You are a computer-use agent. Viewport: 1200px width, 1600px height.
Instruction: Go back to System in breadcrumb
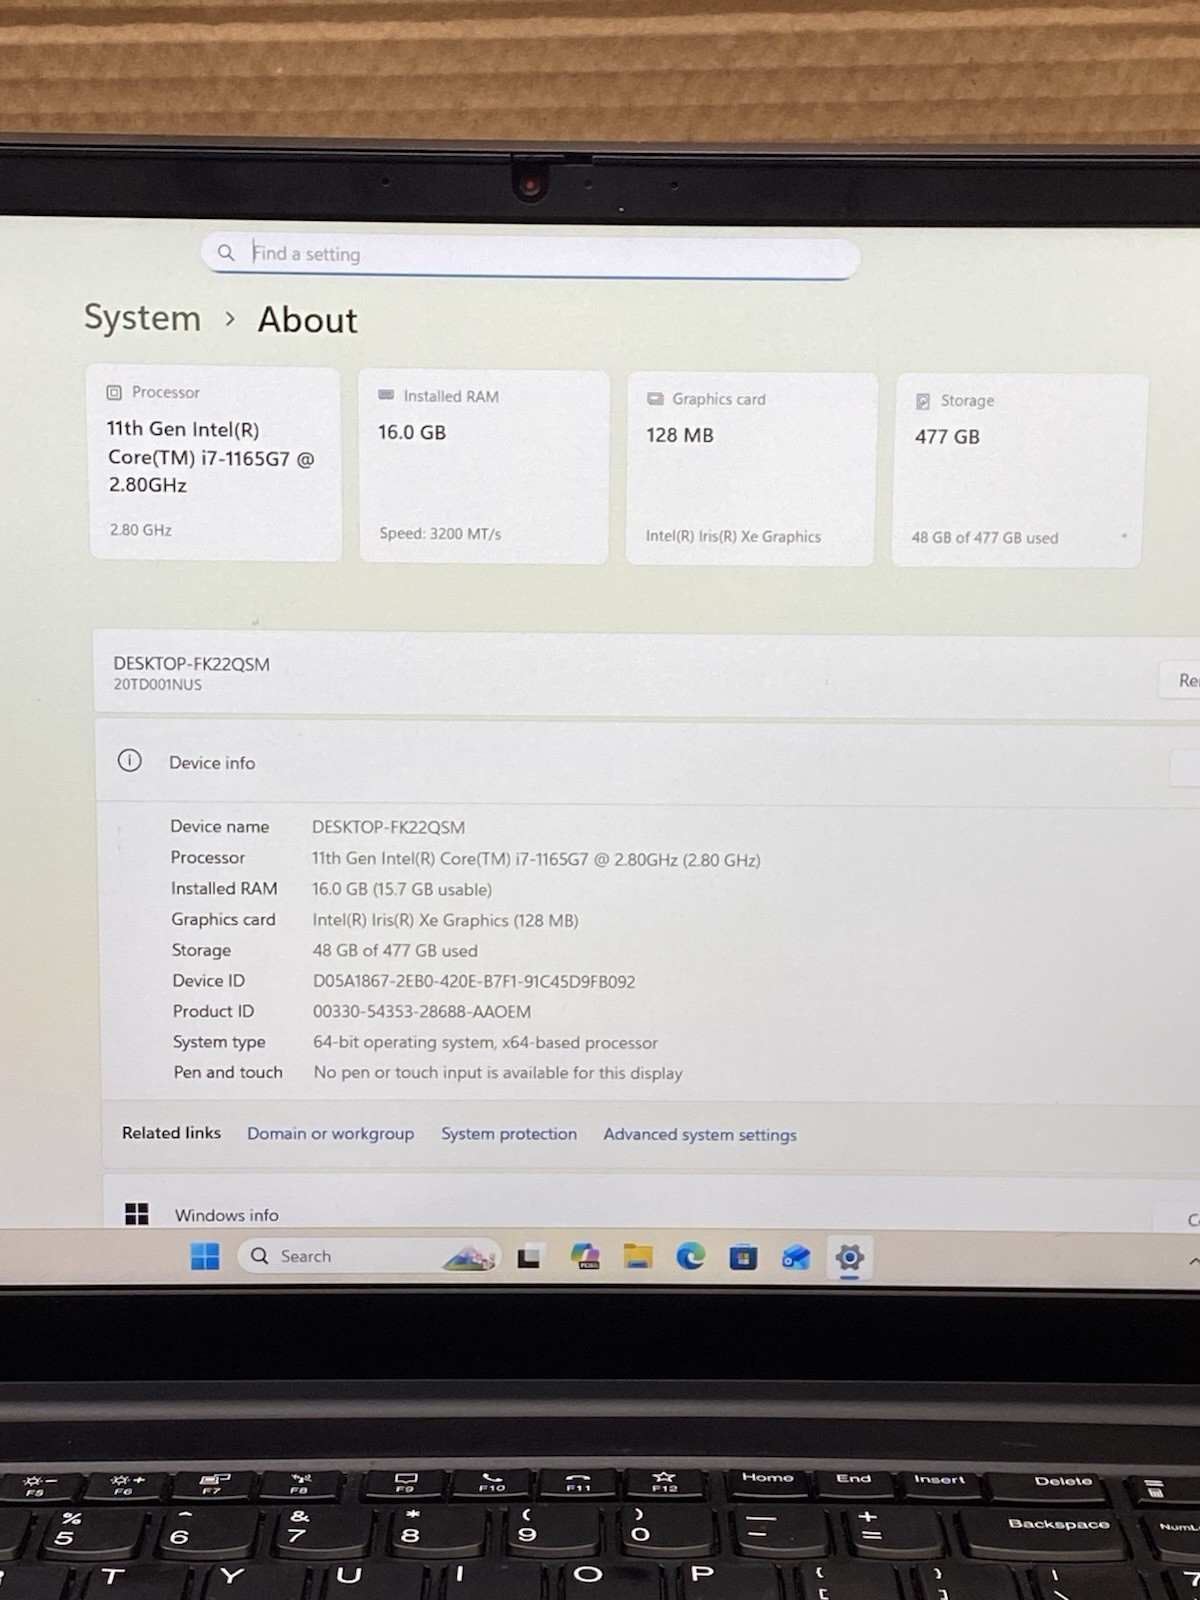pyautogui.click(x=142, y=317)
